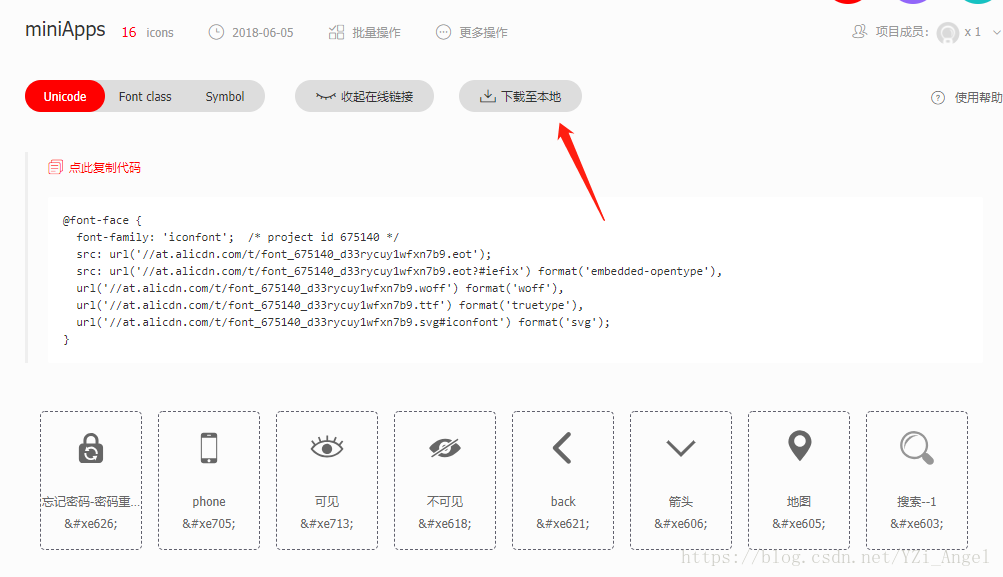Screen dimensions: 1003x577
Task: Click the 地图 label text
Action: [x=799, y=502]
